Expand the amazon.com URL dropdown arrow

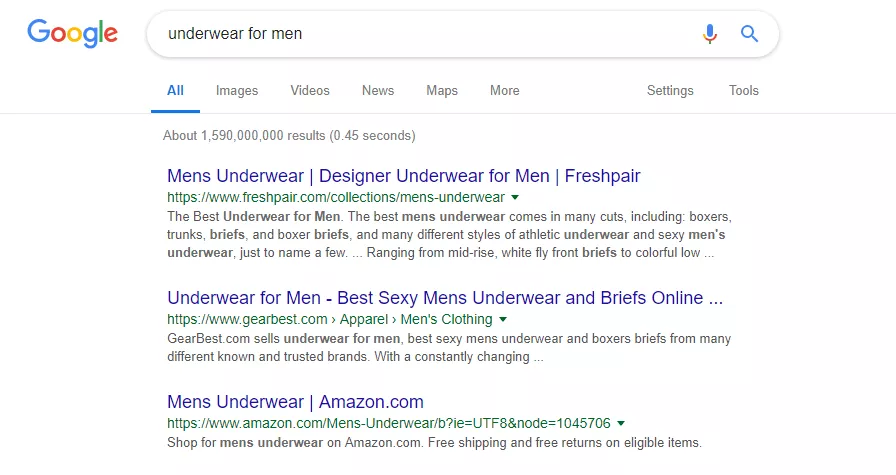(x=621, y=424)
